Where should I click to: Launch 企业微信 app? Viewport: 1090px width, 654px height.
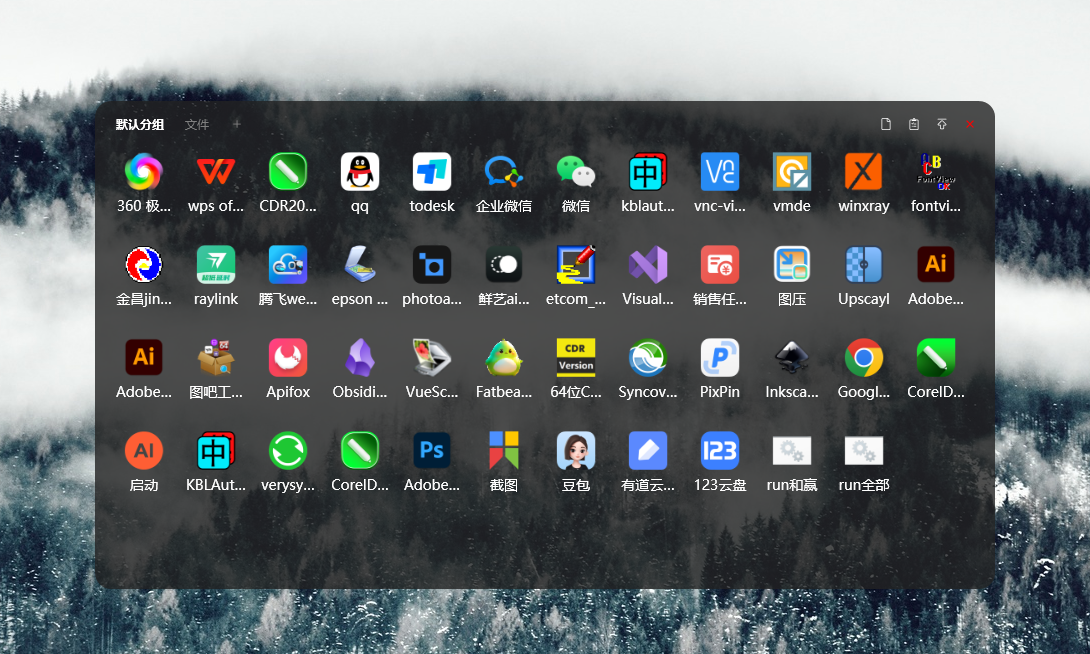coord(504,172)
